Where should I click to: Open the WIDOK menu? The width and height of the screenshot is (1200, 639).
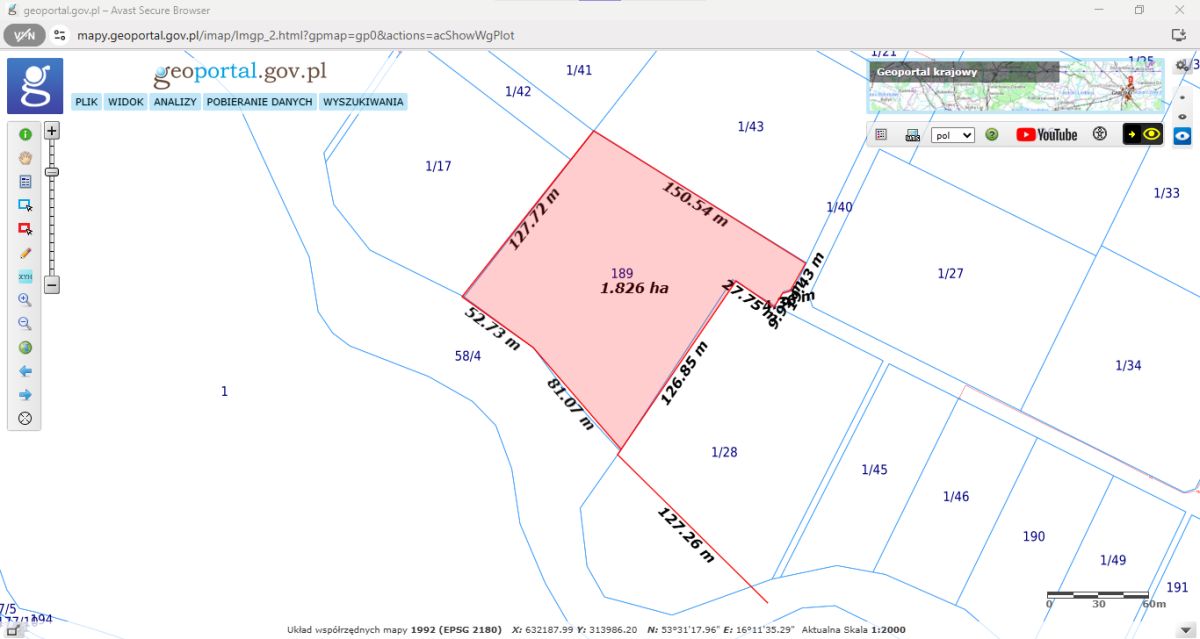pyautogui.click(x=126, y=102)
